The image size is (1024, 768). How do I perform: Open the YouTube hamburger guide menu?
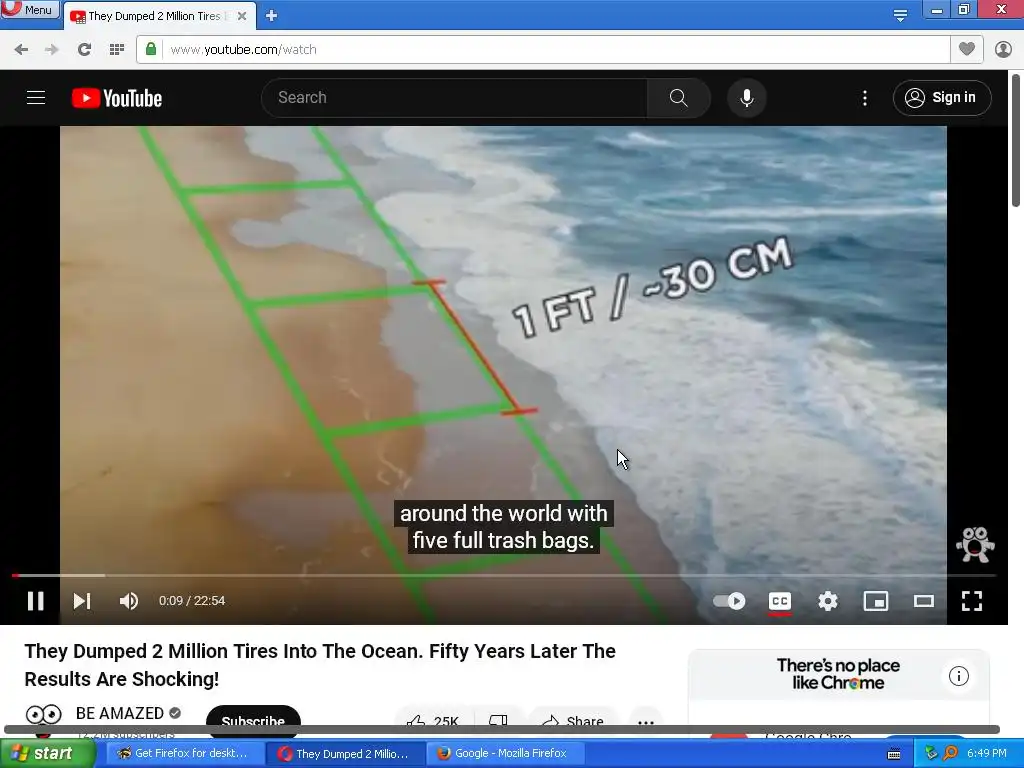[36, 98]
